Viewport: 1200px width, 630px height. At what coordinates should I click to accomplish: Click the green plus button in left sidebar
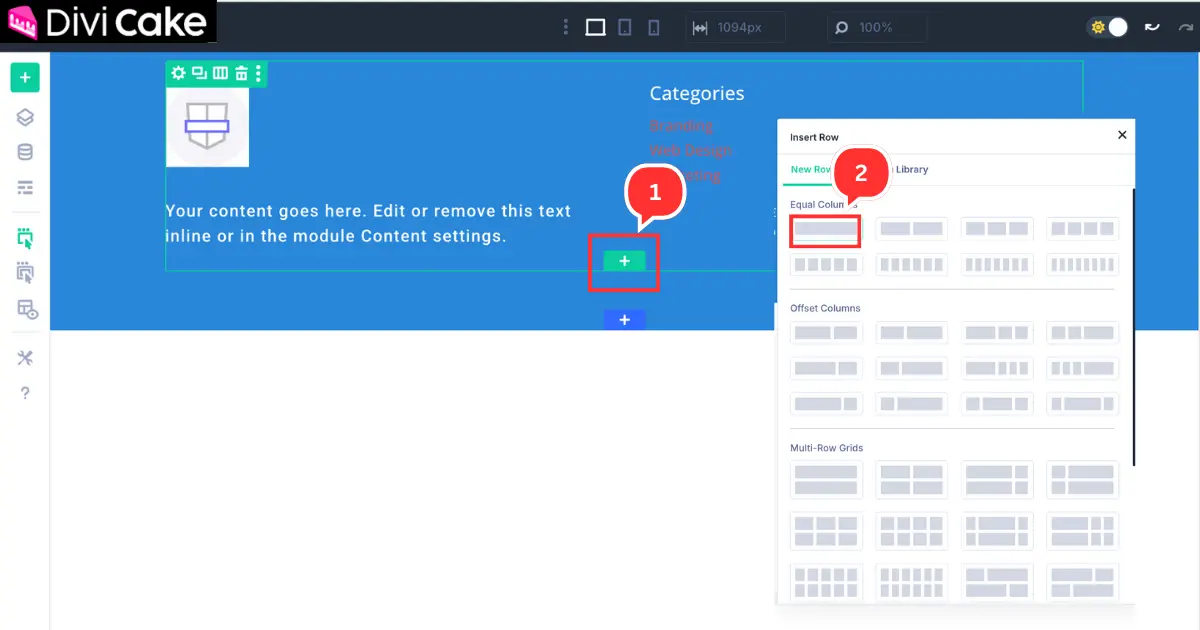tap(25, 77)
